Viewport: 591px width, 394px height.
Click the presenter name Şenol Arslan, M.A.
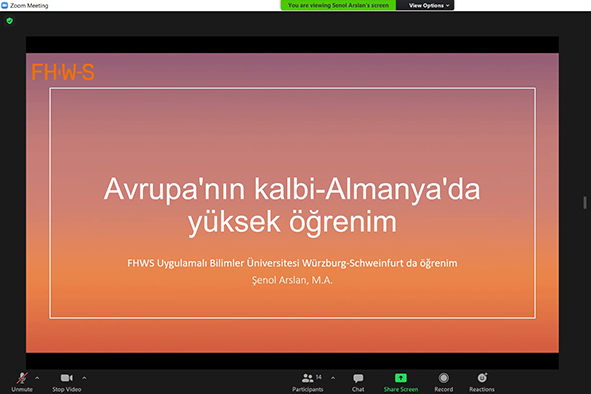[x=292, y=280]
